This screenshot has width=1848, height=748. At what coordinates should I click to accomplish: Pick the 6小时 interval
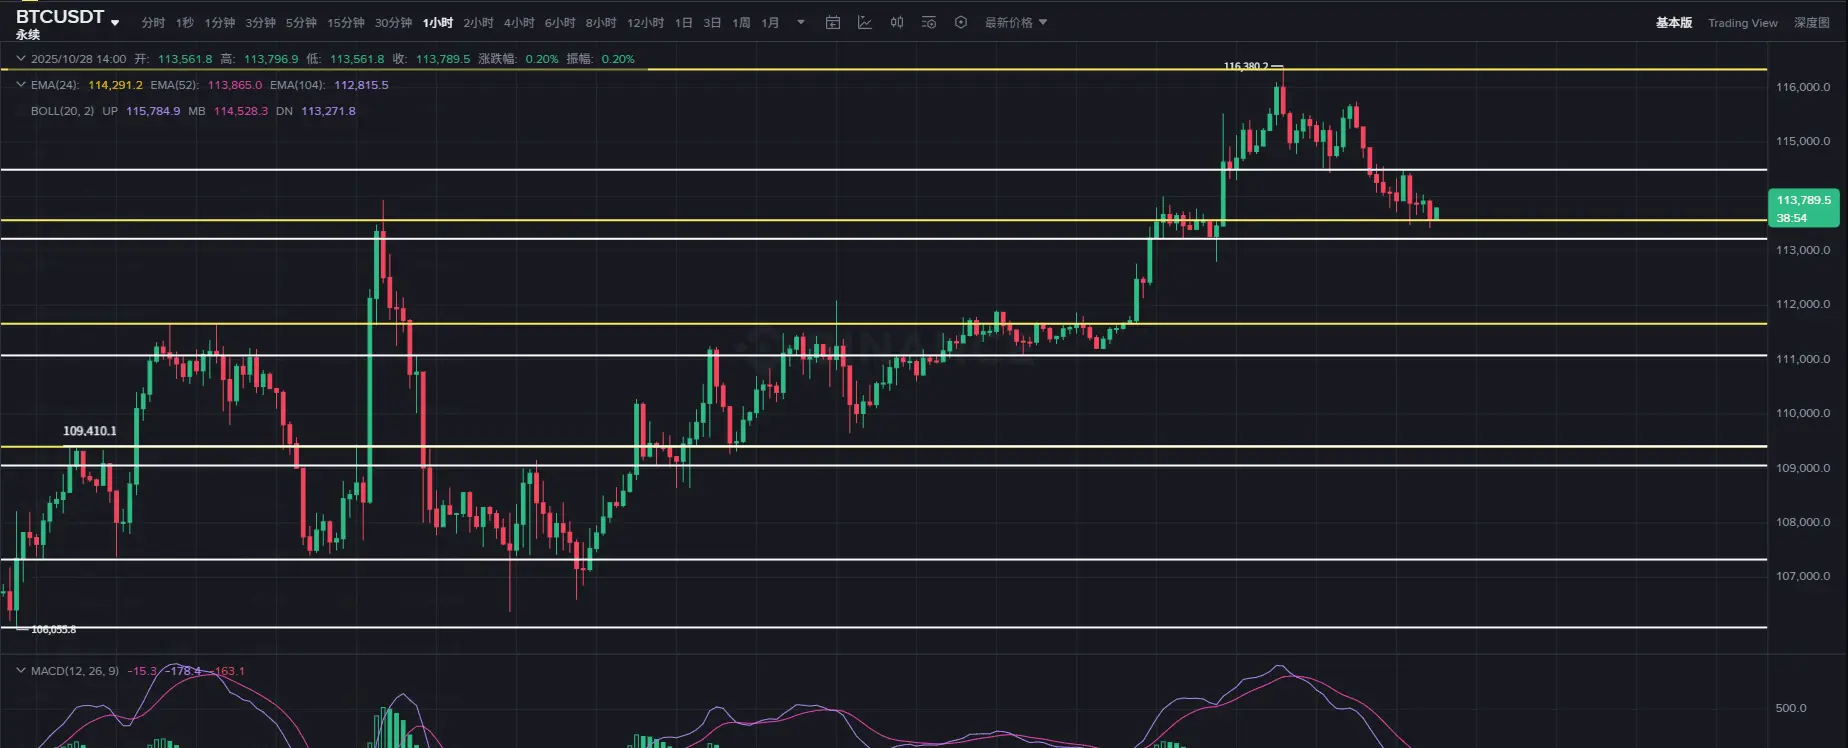[x=560, y=22]
